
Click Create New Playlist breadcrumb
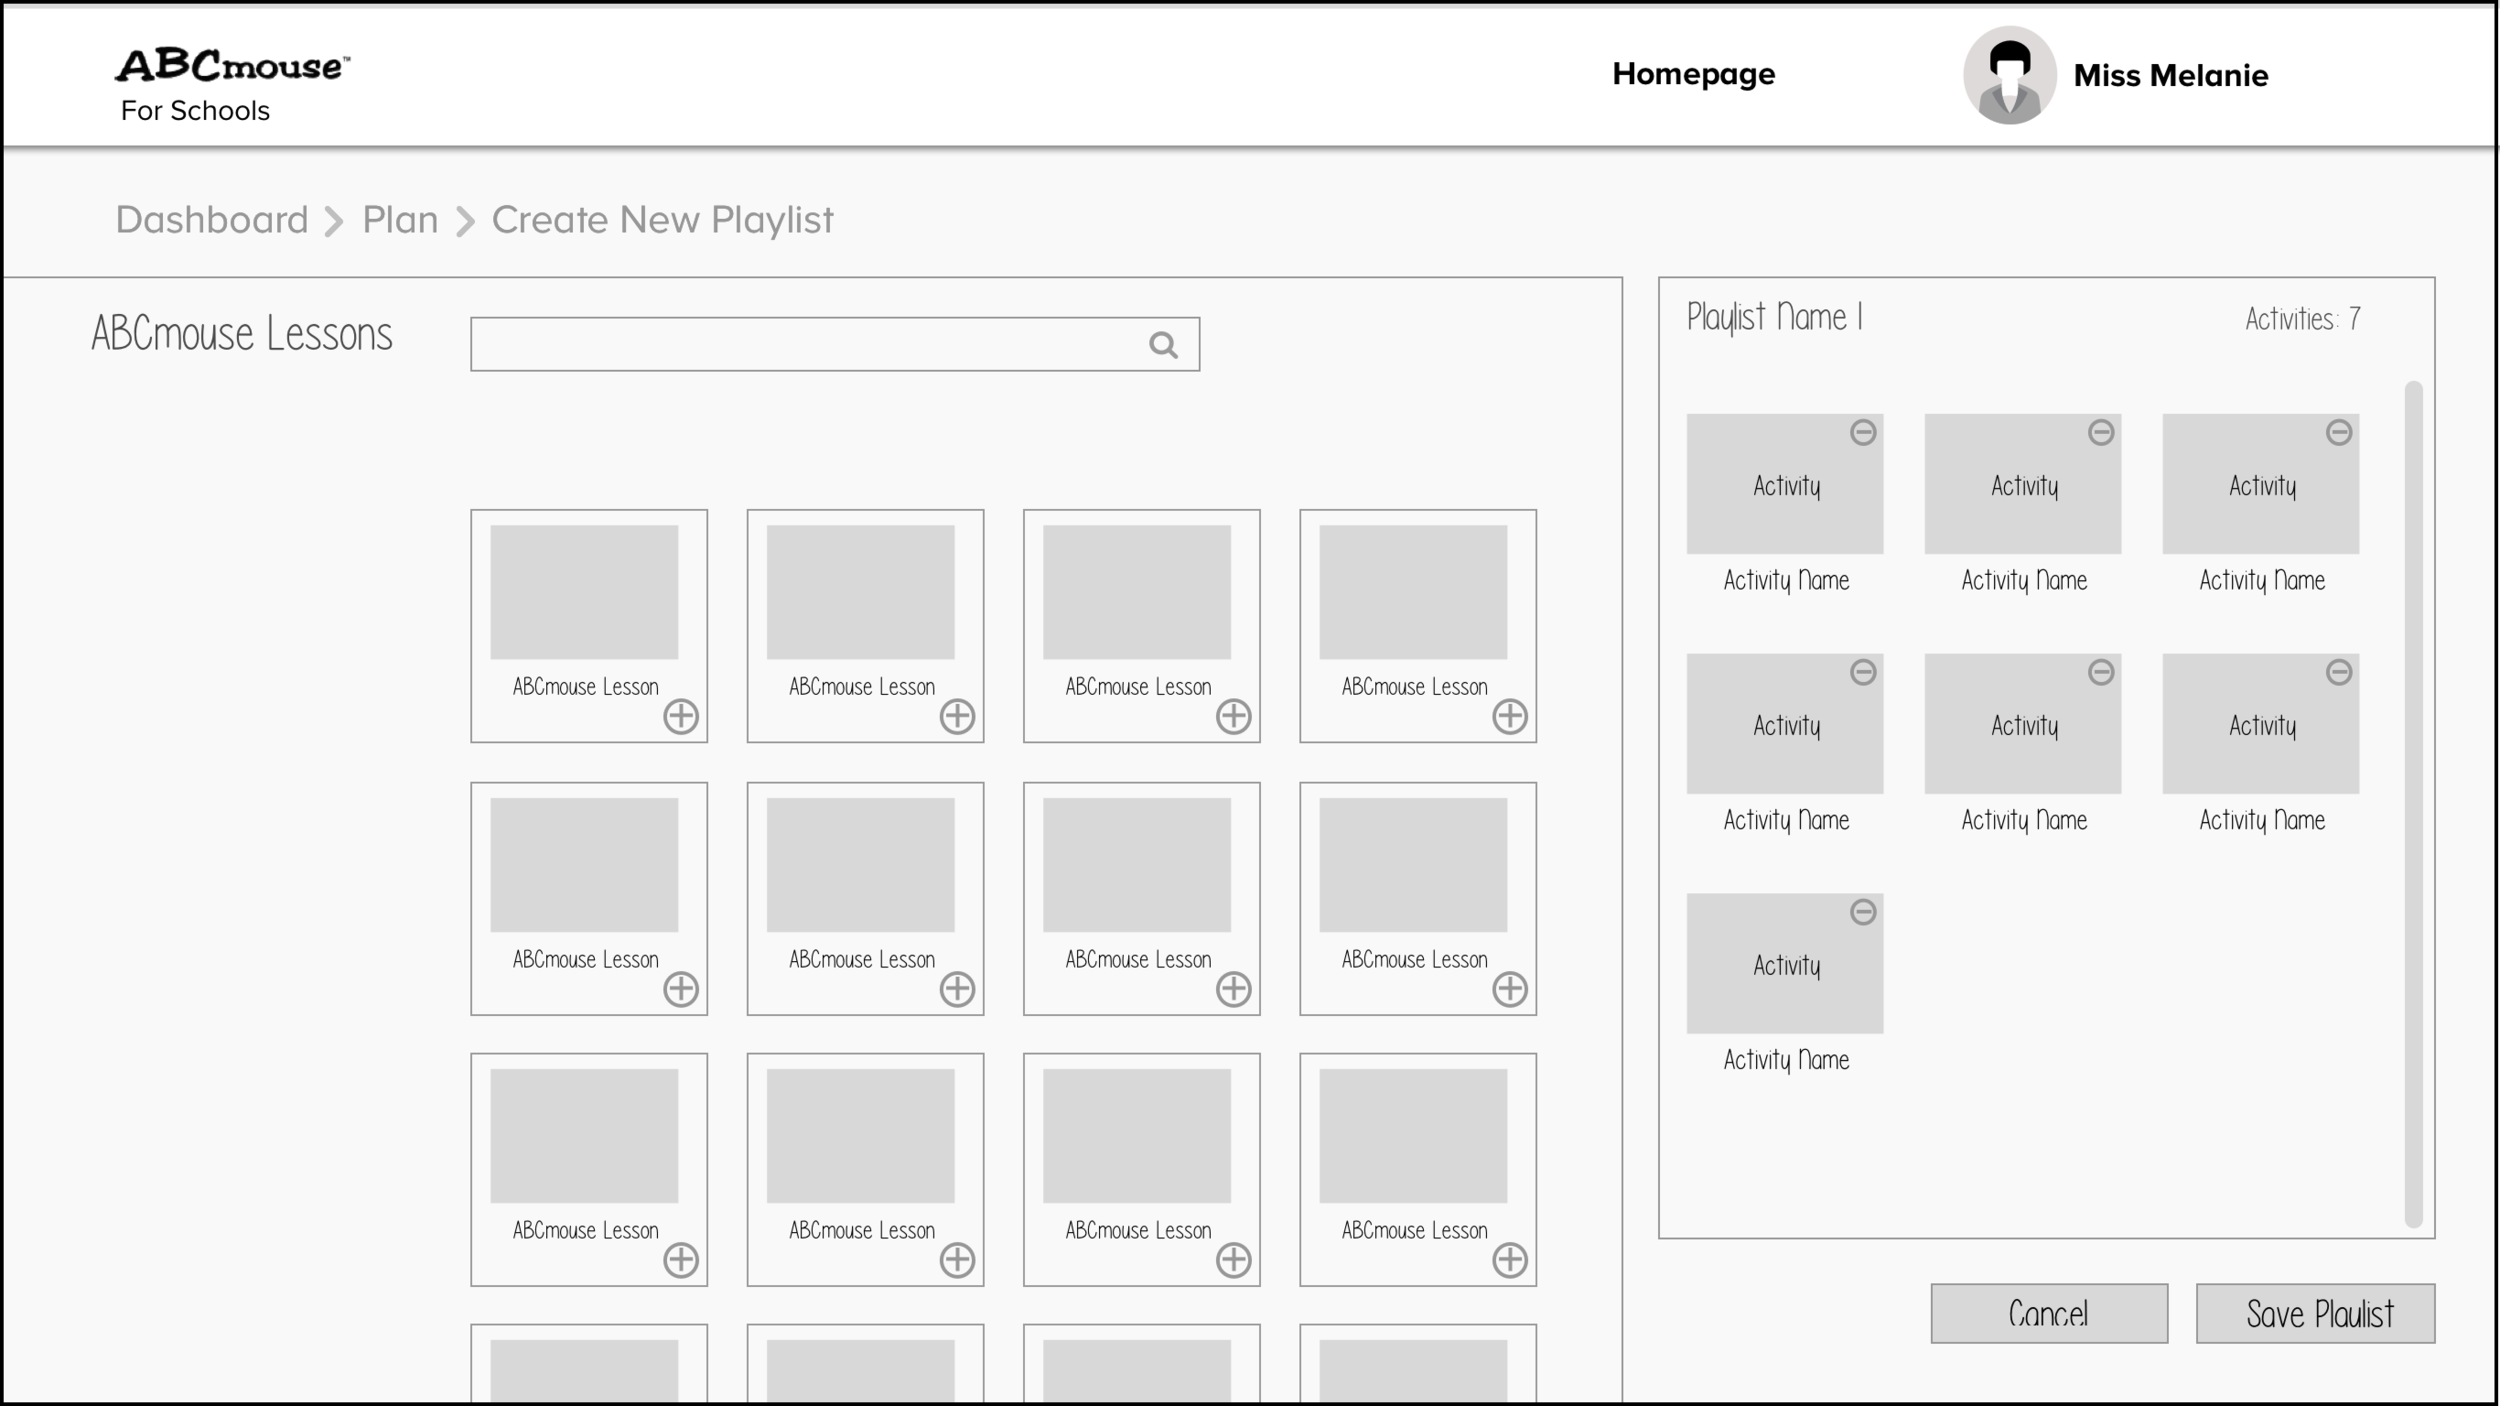(x=662, y=221)
